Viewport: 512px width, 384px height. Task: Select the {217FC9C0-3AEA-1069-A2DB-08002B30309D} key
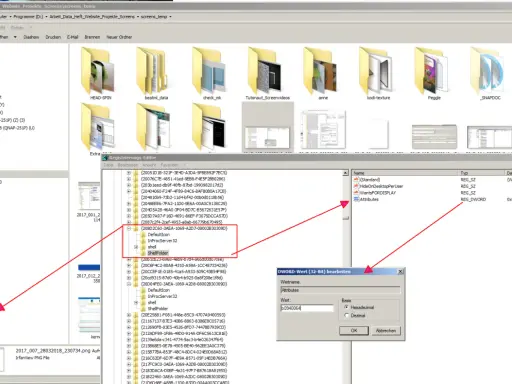(x=184, y=364)
